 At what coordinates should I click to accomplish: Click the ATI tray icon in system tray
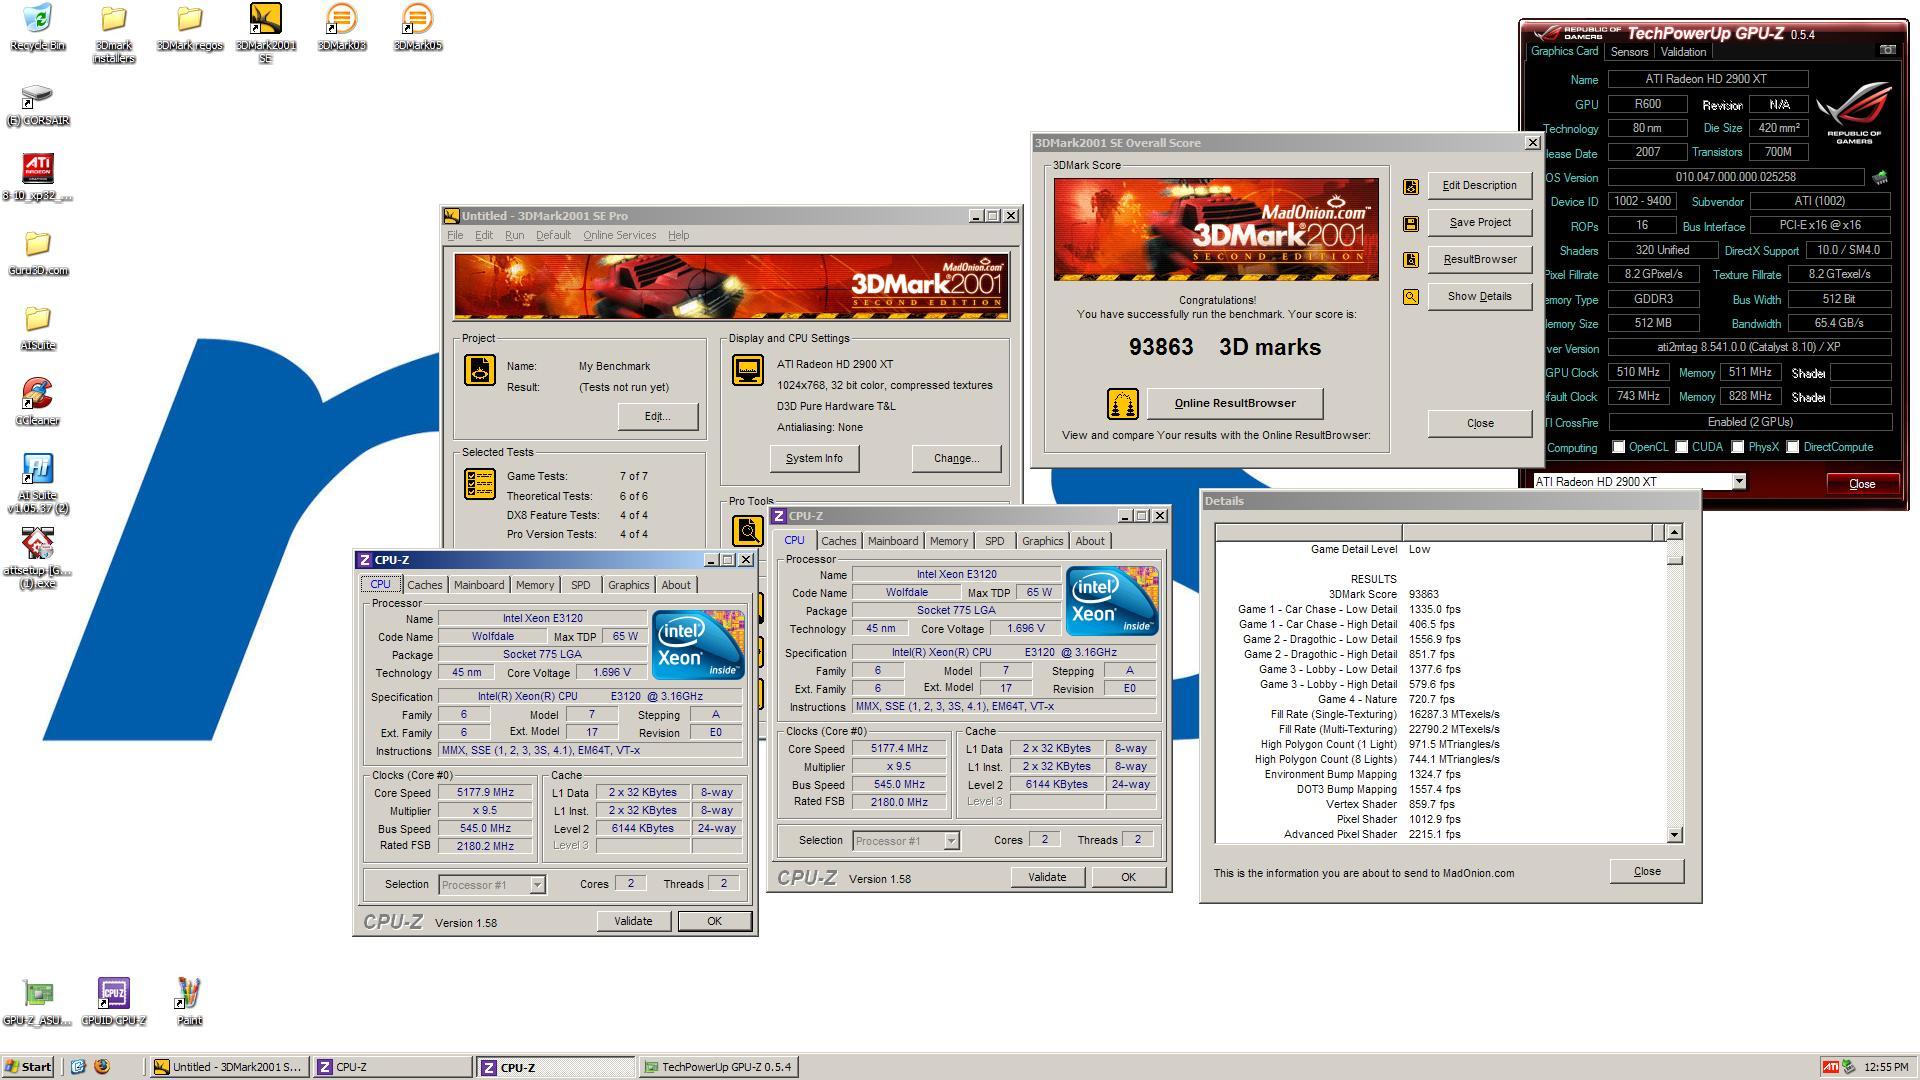click(x=1830, y=1067)
